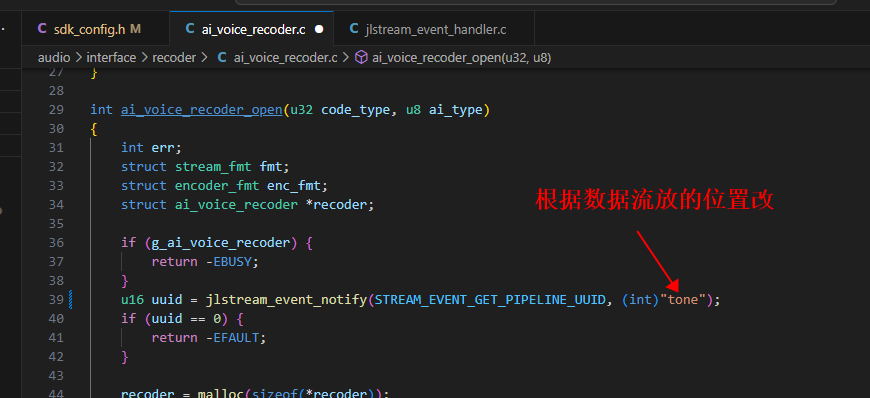Image resolution: width=870 pixels, height=398 pixels.
Task: Click the function name ai_voice_recoder_open on line 29
Action: point(202,110)
